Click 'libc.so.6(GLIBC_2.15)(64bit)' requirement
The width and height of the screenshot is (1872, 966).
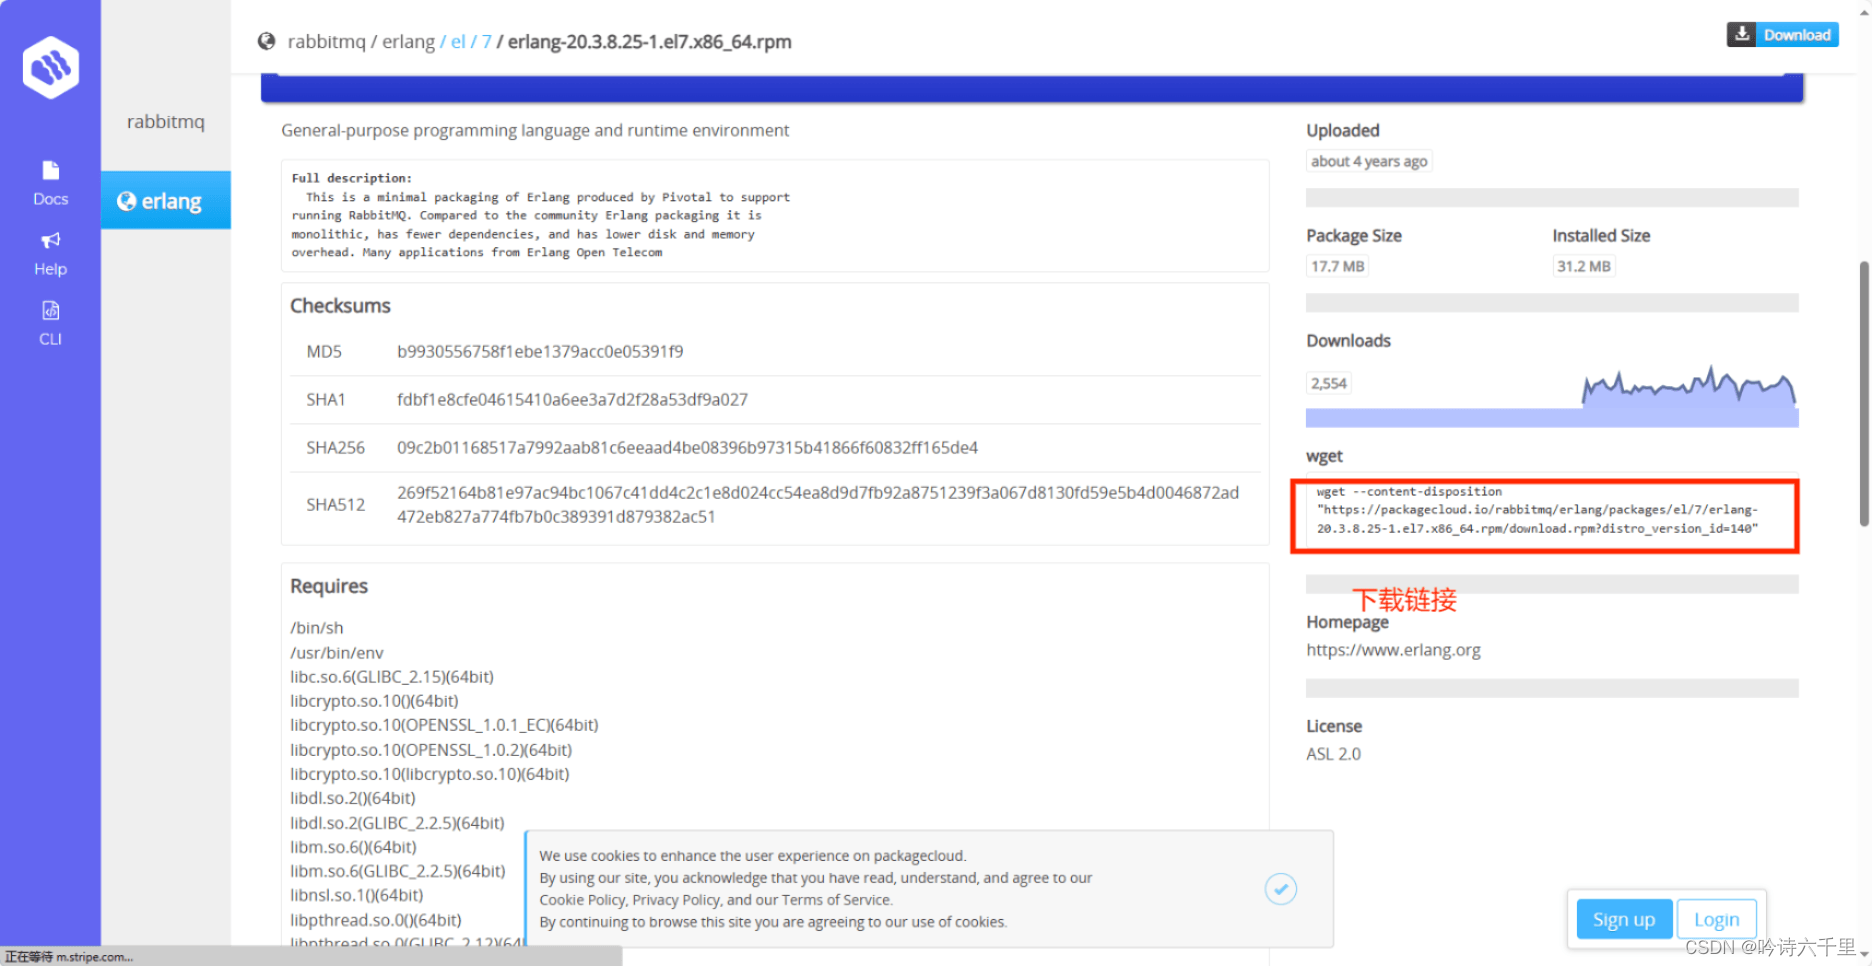pos(392,677)
